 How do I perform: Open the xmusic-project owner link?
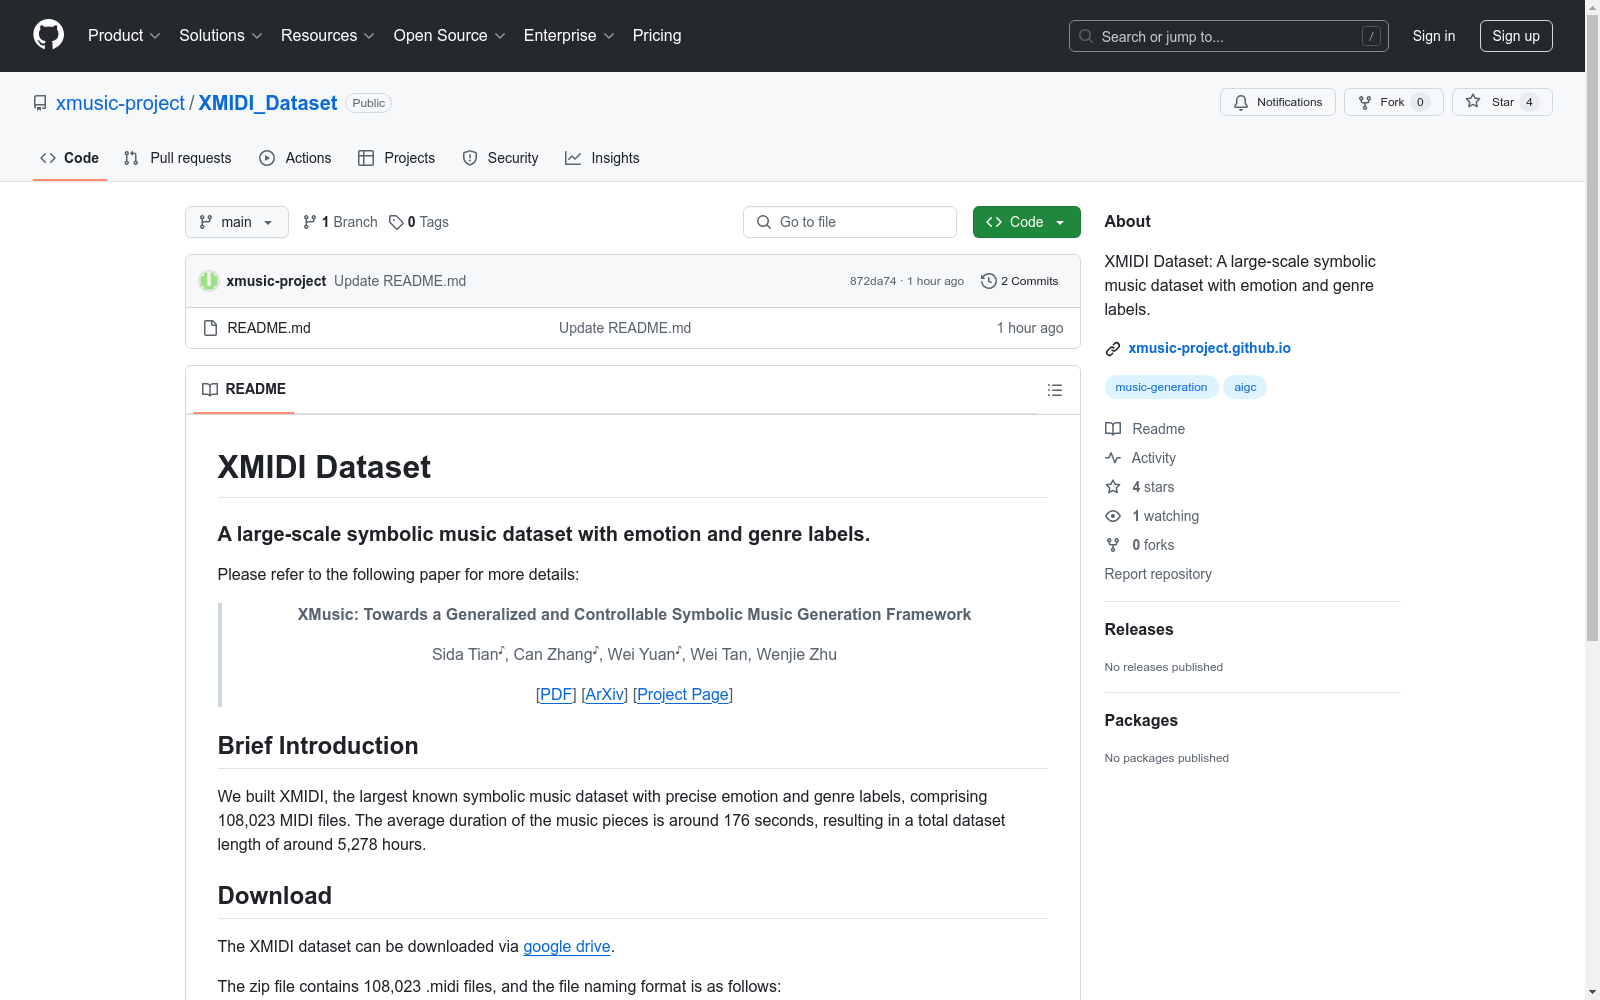click(120, 103)
